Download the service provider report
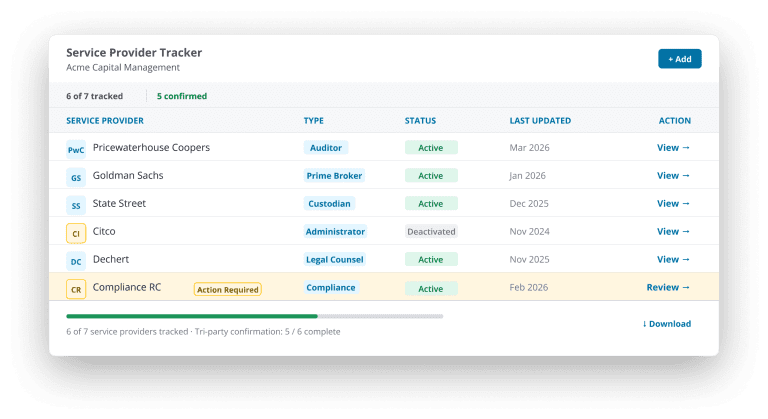 pos(667,324)
